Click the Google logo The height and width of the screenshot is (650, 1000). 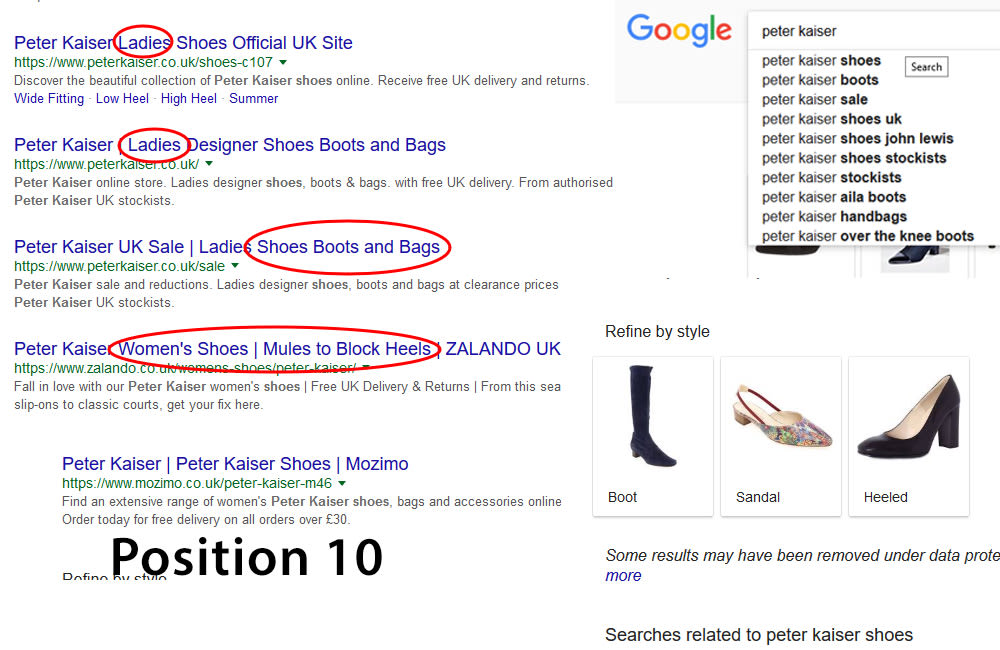click(679, 30)
